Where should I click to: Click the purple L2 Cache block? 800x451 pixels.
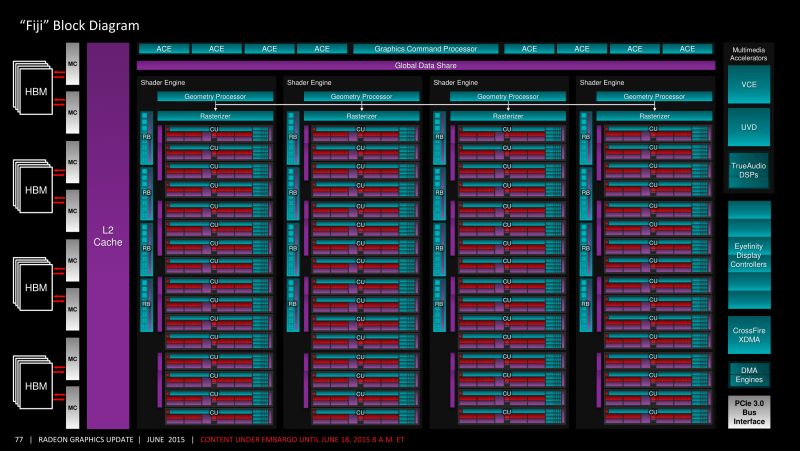(108, 236)
